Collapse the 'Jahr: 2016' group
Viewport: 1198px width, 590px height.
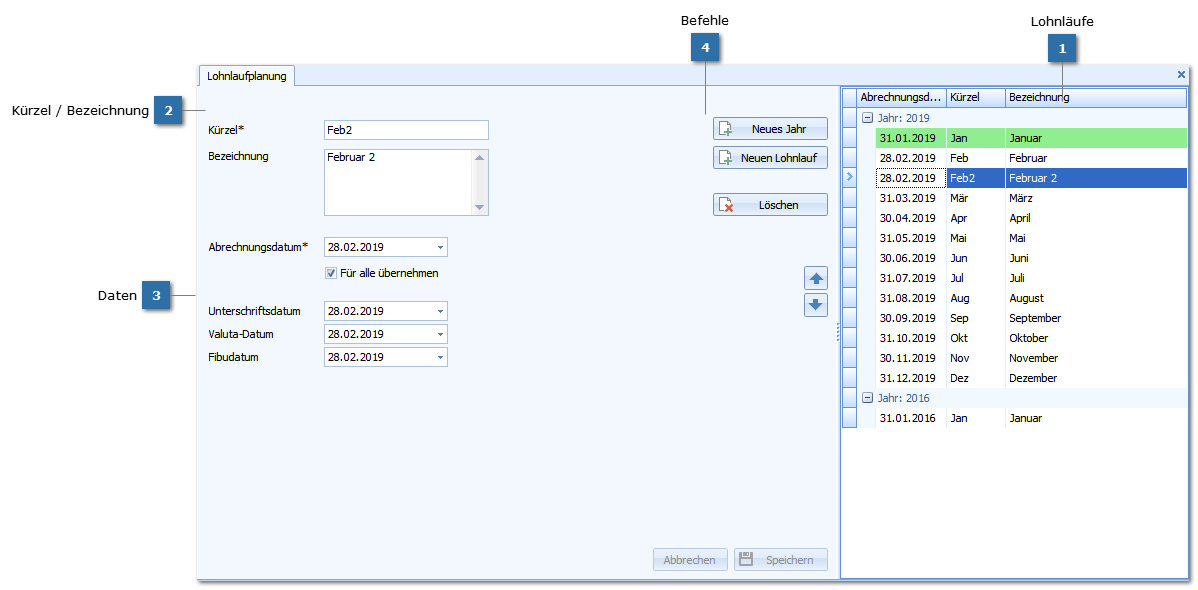[x=867, y=398]
